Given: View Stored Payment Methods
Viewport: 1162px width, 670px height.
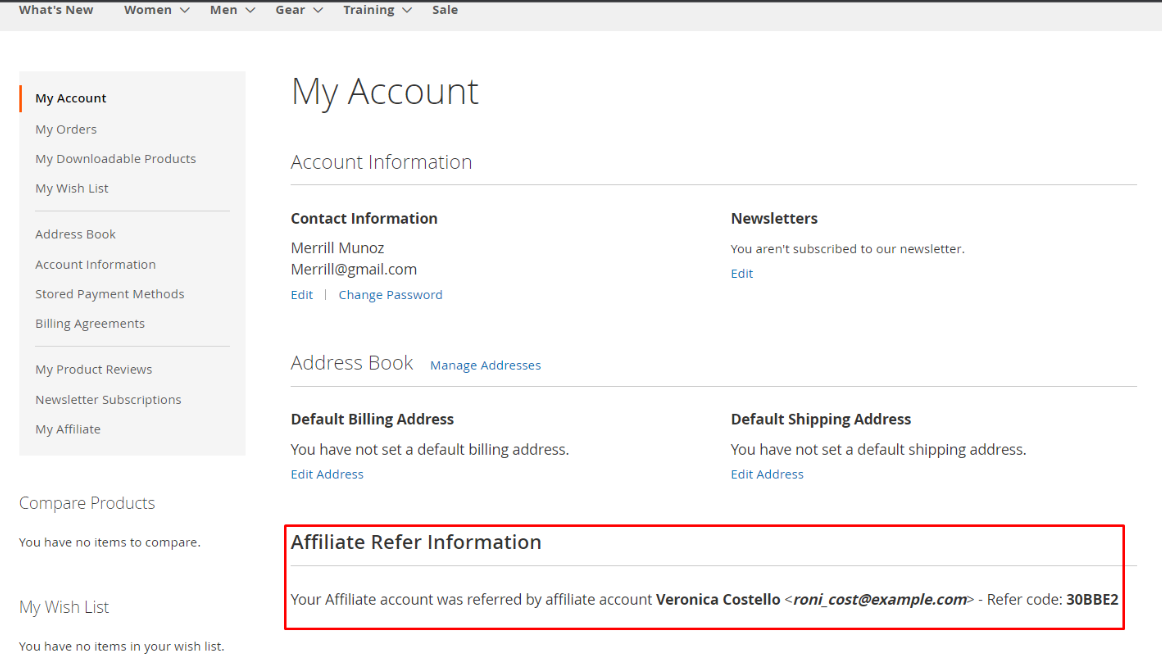Looking at the screenshot, I should click(109, 294).
